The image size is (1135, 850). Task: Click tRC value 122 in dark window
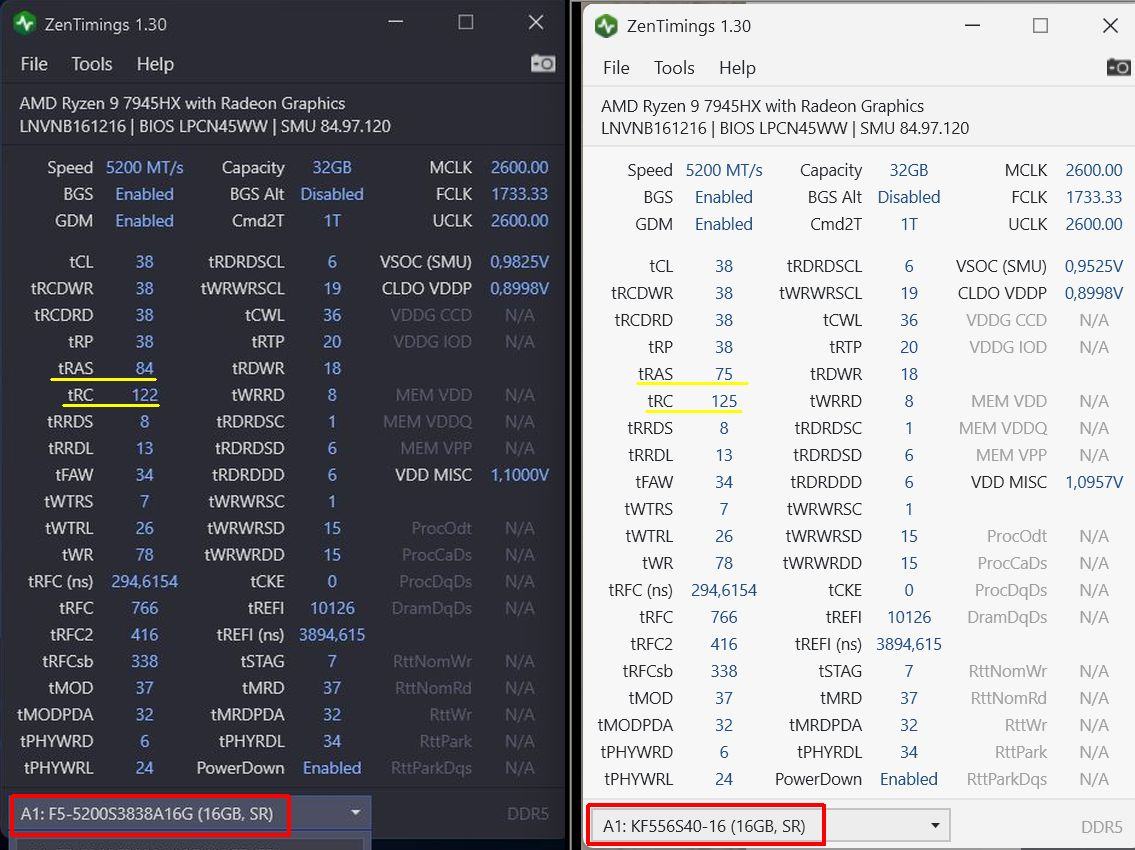coord(144,395)
